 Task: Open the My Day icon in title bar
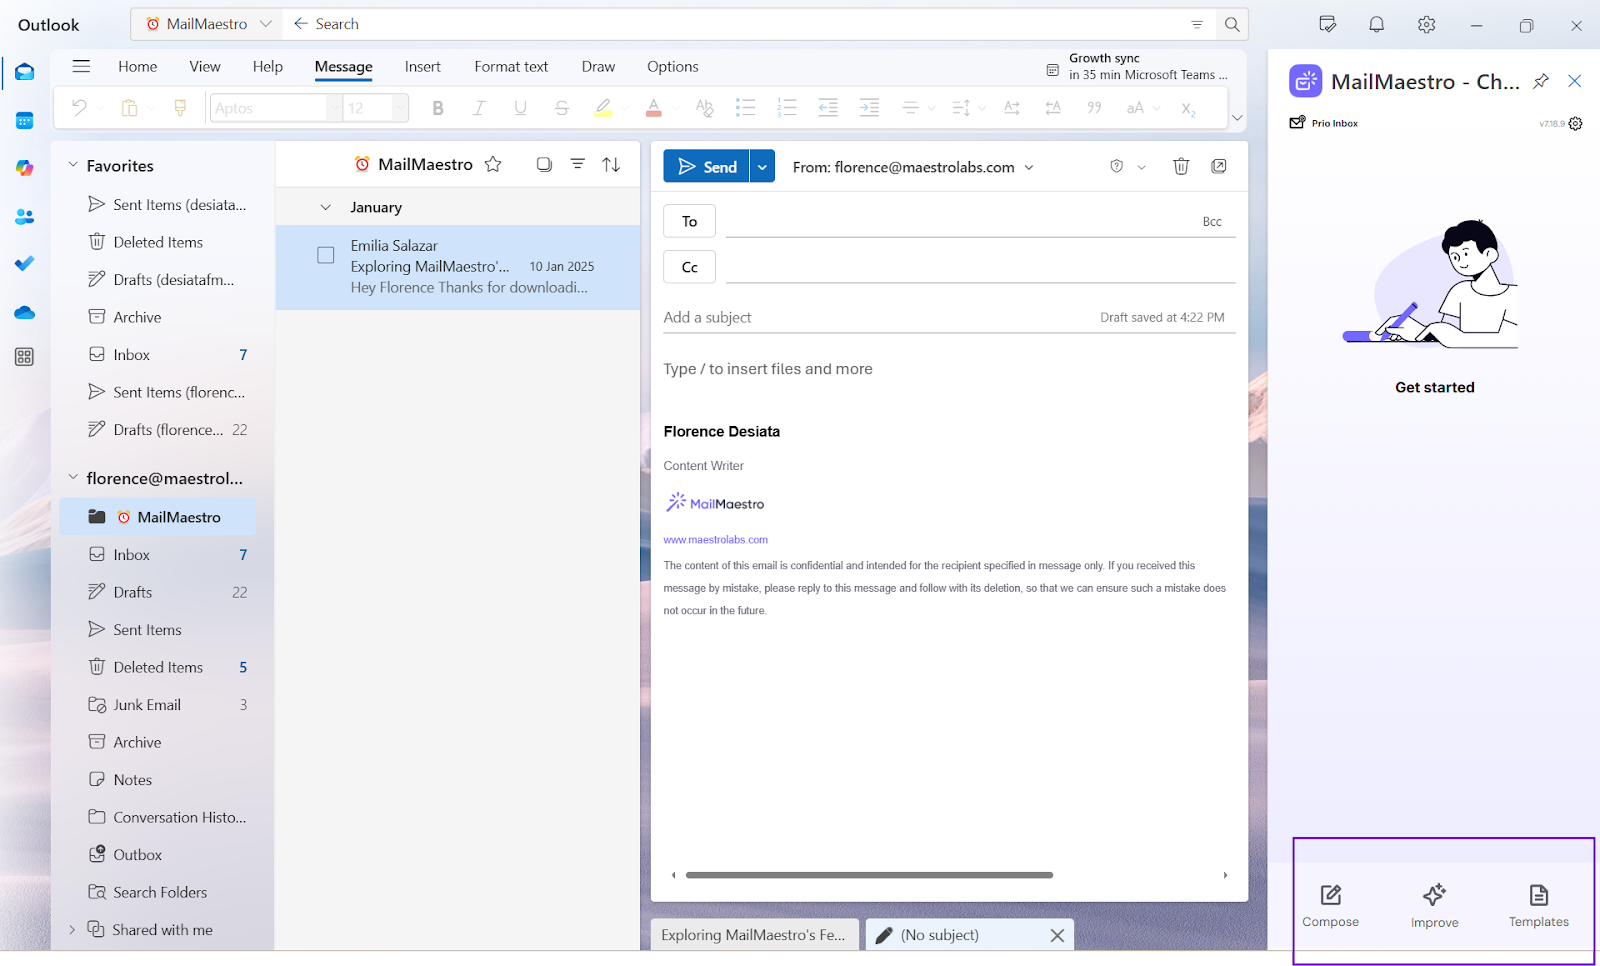pyautogui.click(x=1328, y=25)
